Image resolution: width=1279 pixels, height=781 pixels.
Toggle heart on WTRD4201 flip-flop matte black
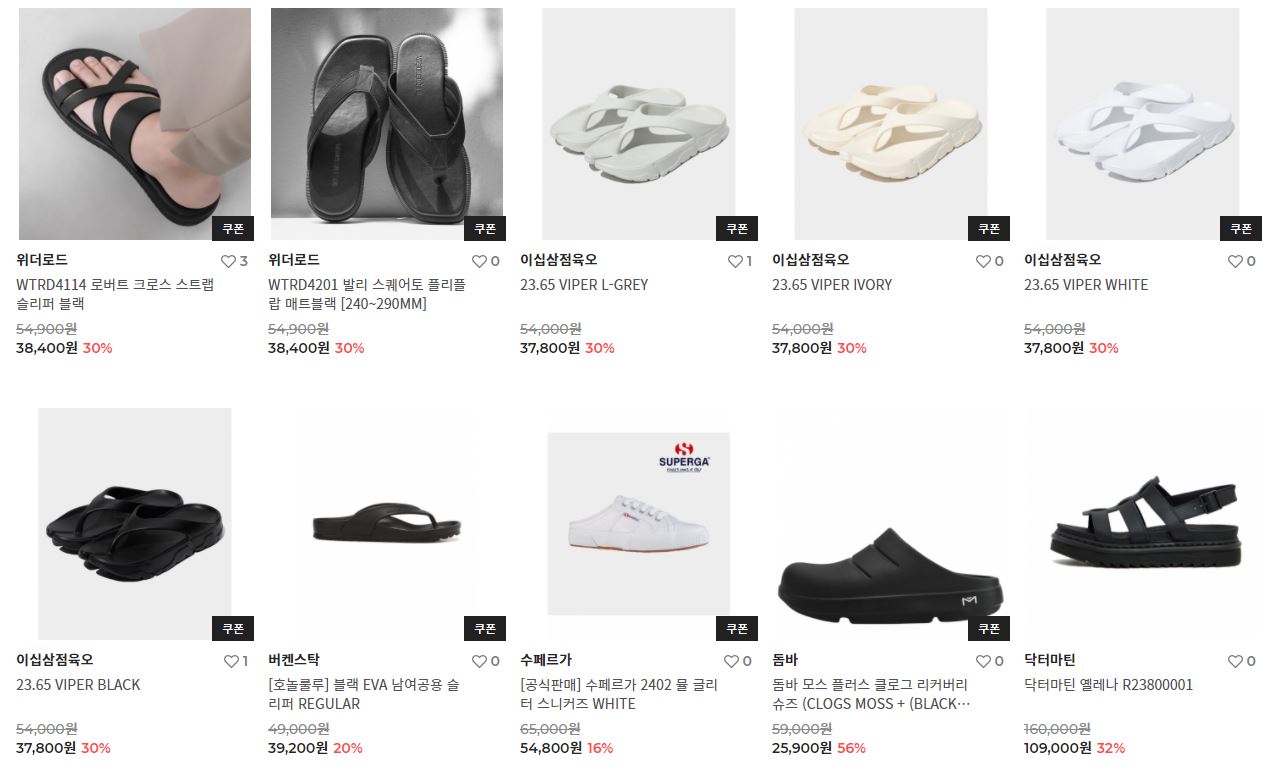[x=479, y=261]
